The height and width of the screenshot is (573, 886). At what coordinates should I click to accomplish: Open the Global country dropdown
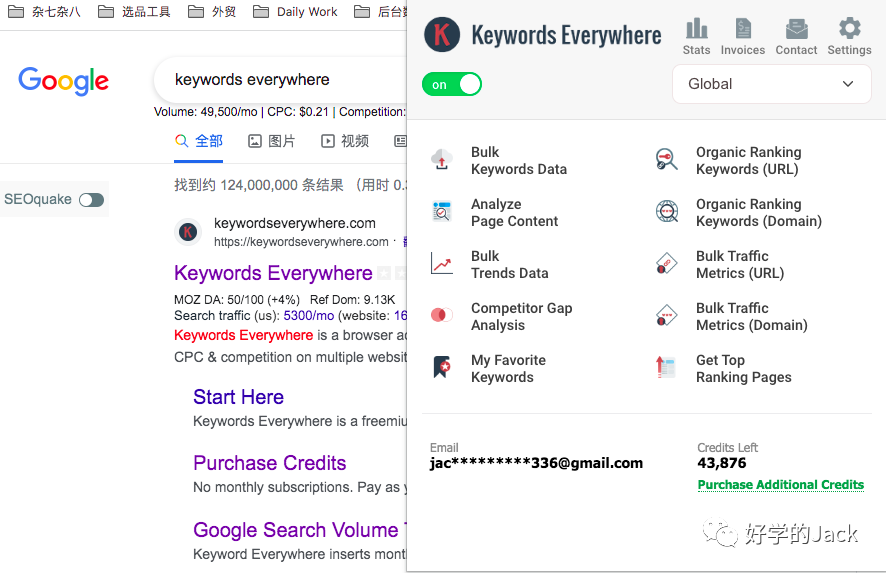pos(771,84)
